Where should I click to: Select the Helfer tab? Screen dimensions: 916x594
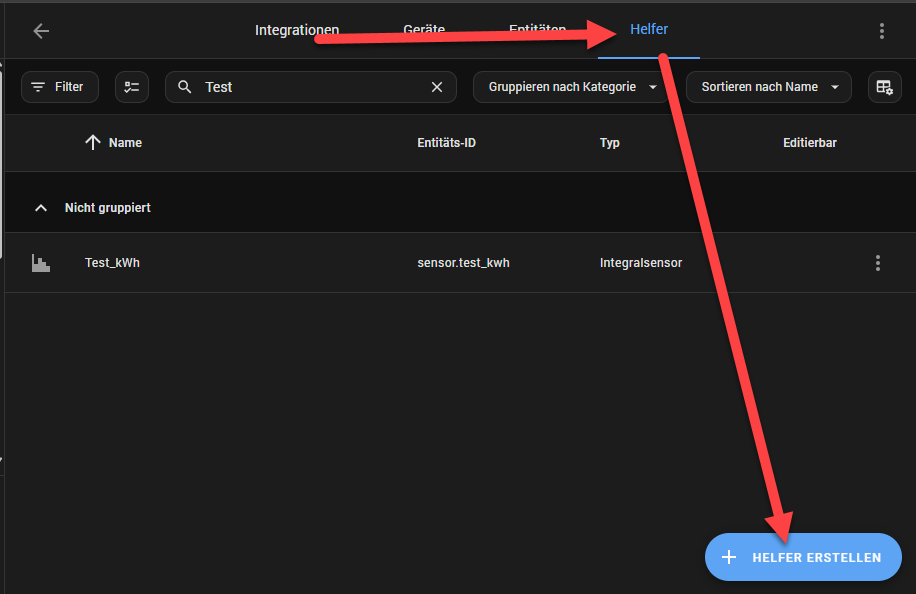(x=649, y=30)
